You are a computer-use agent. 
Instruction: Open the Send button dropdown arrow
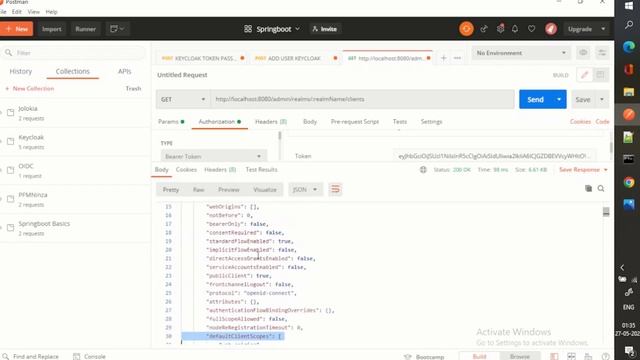559,99
